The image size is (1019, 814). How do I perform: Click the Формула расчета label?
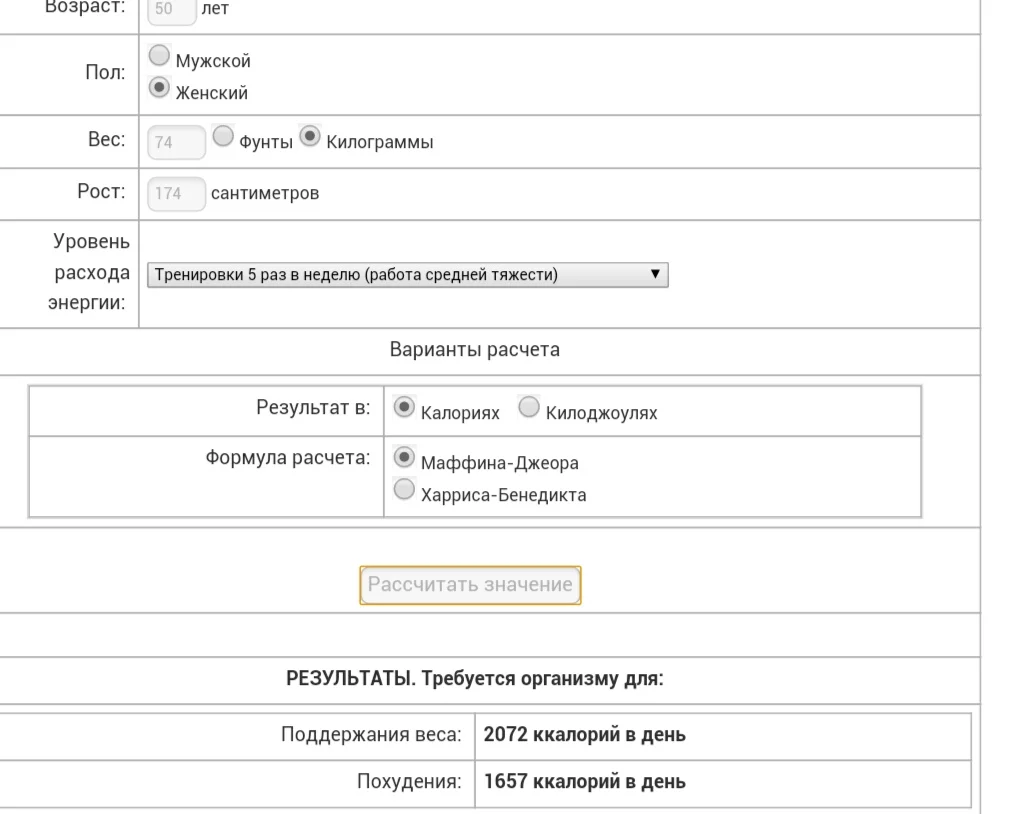[287, 458]
